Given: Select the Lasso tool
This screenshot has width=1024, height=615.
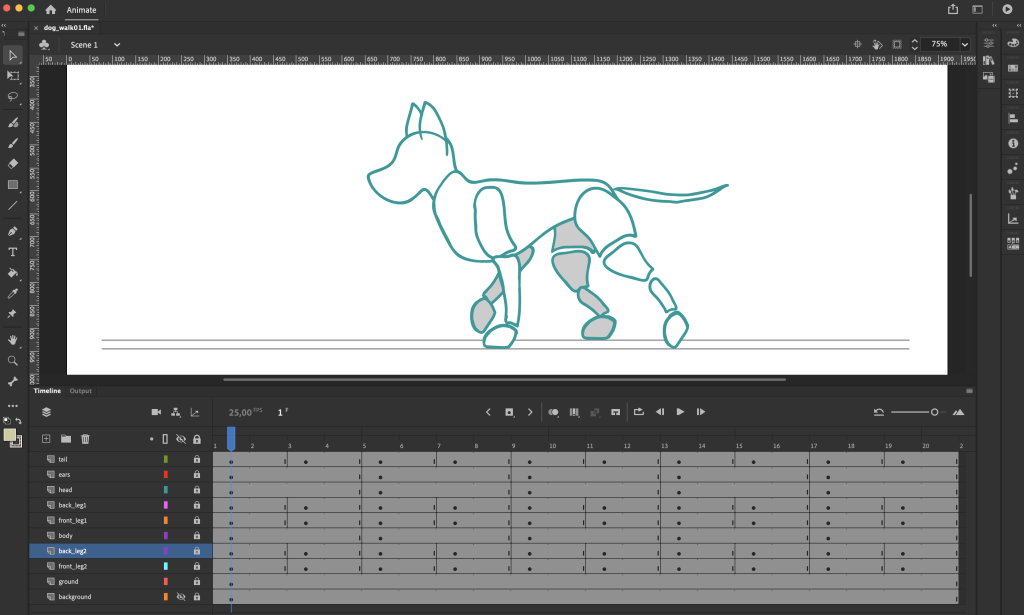Looking at the screenshot, I should click(x=13, y=97).
